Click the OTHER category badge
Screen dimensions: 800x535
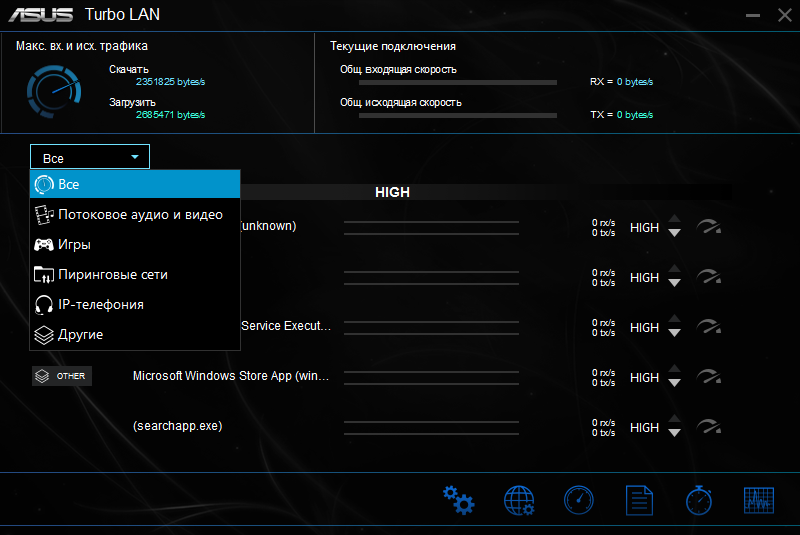62,376
